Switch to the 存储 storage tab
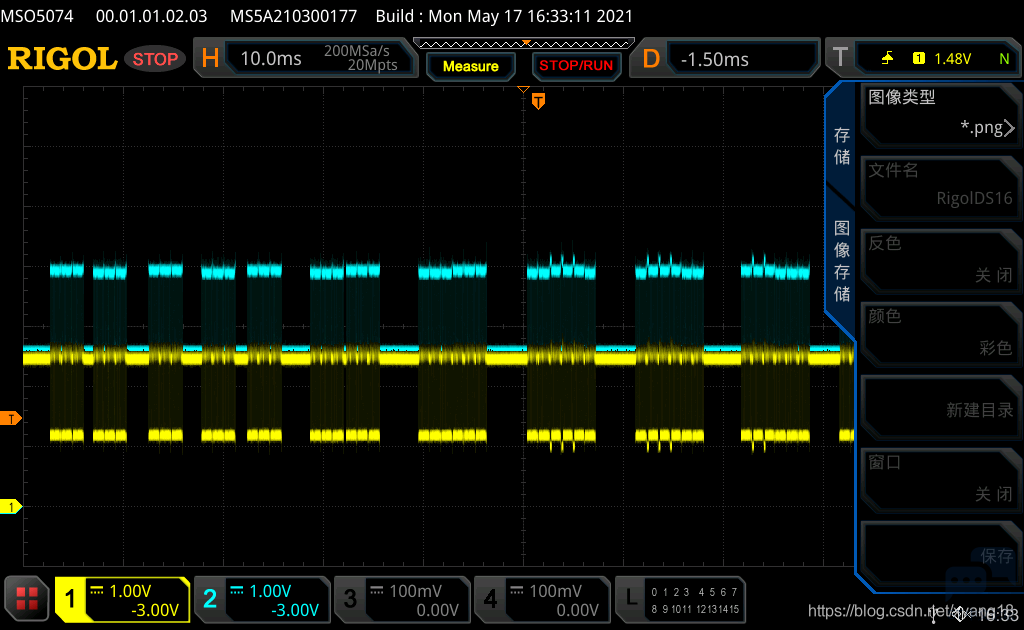 coord(841,146)
